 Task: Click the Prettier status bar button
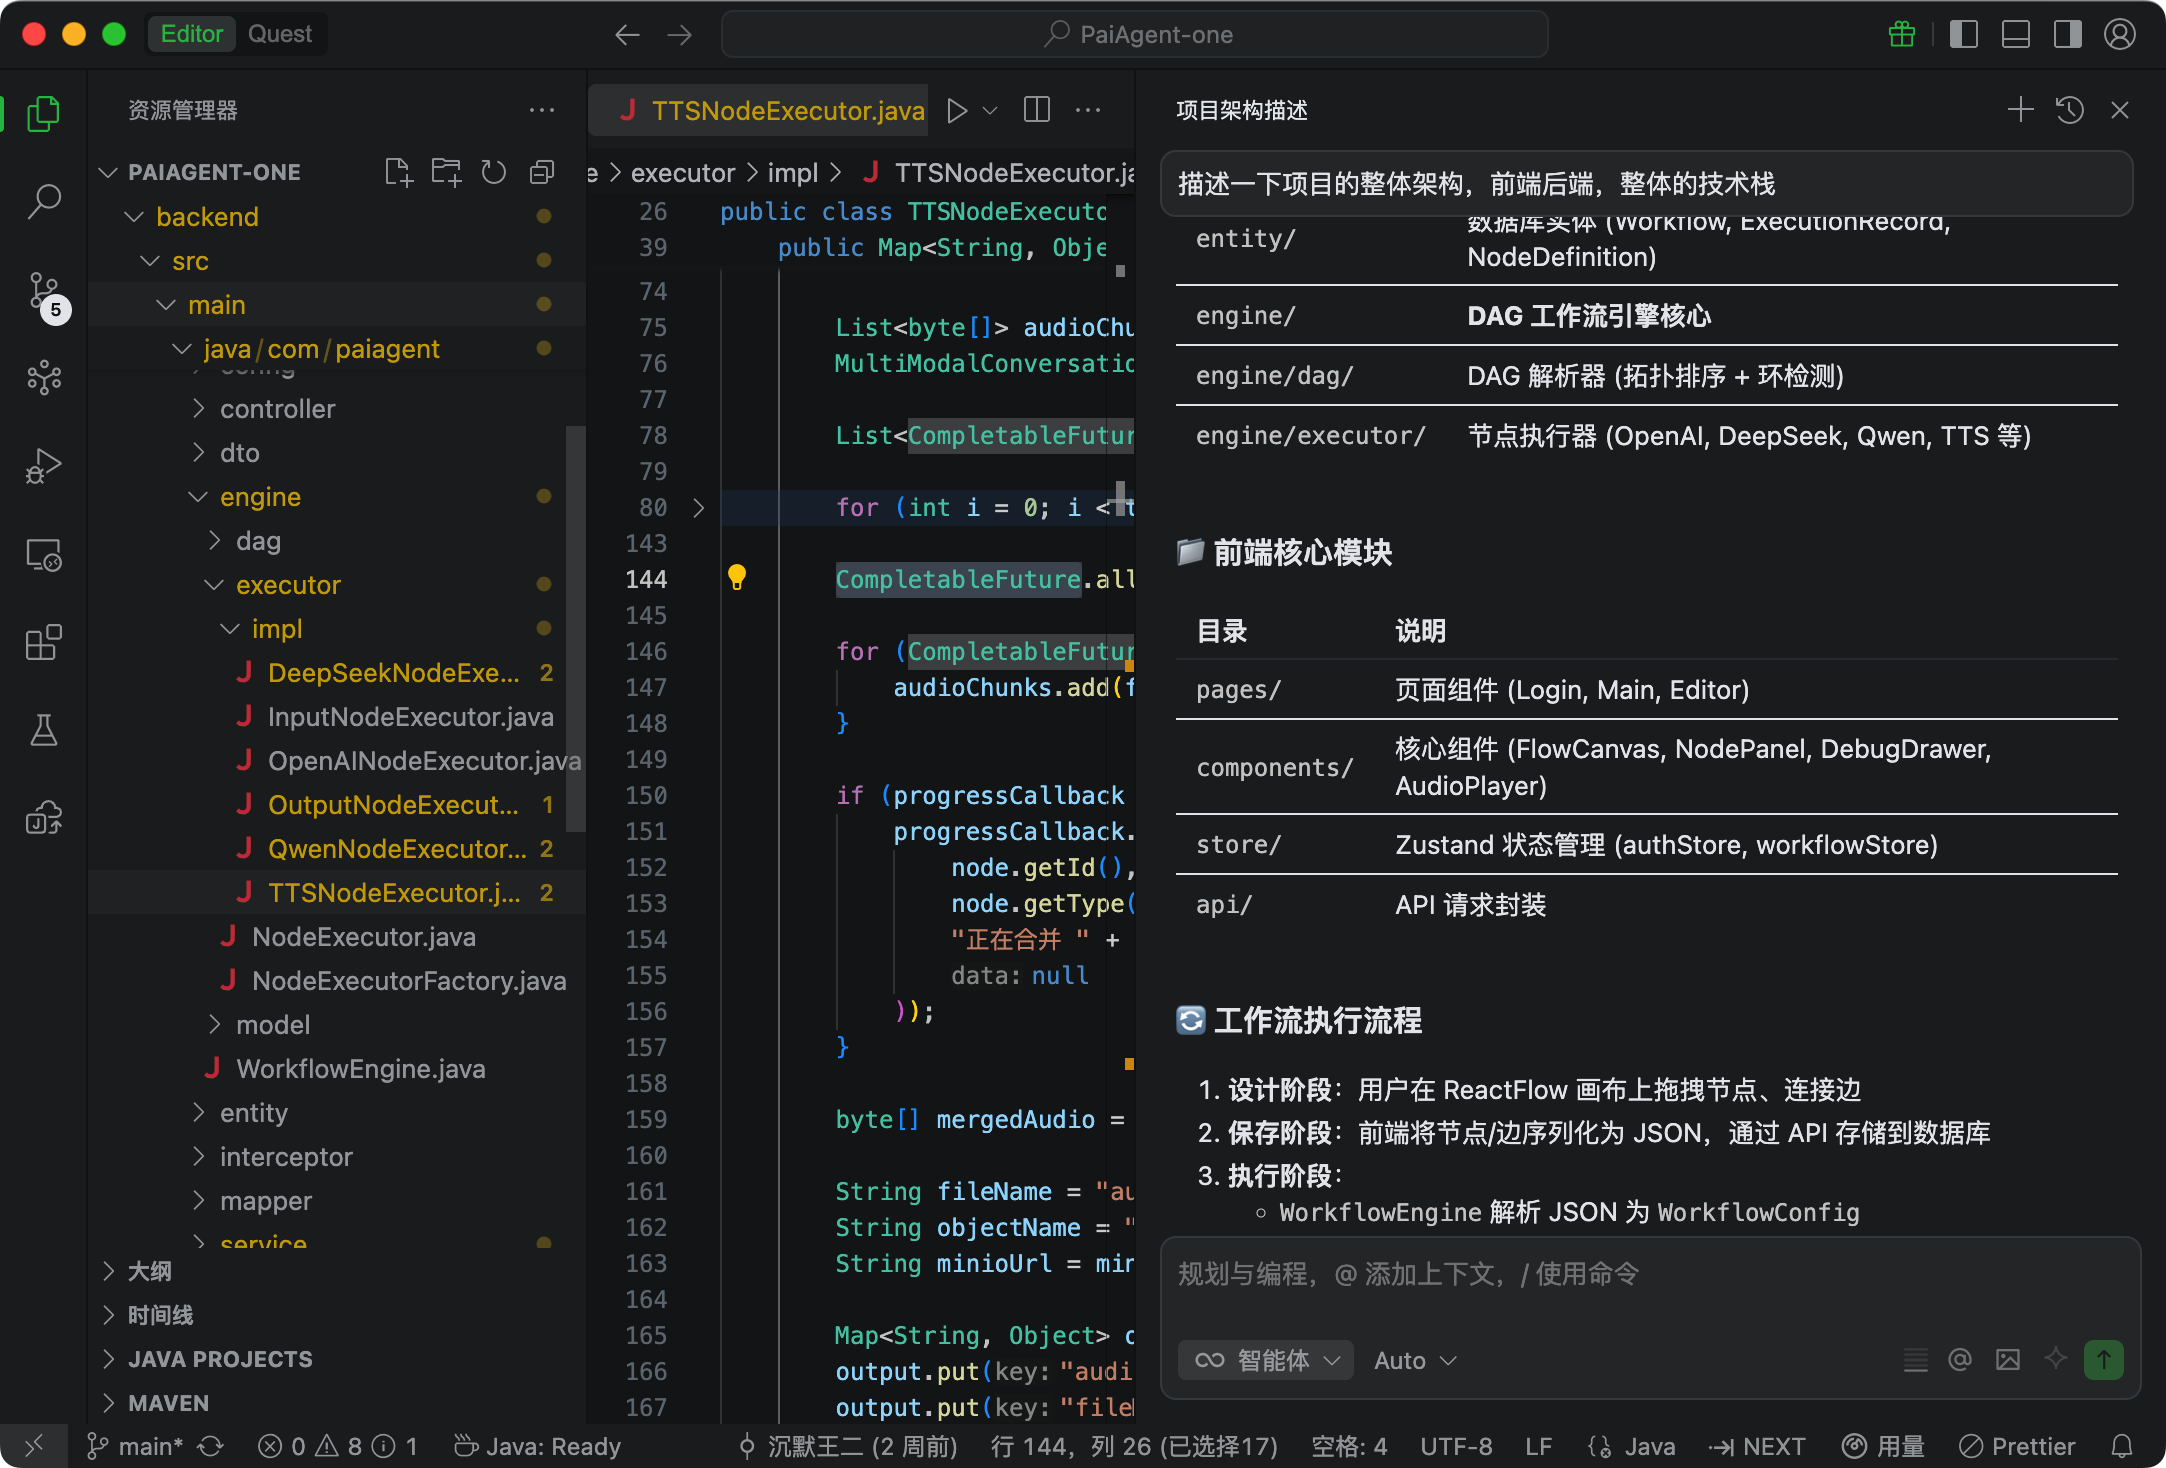click(x=2017, y=1446)
